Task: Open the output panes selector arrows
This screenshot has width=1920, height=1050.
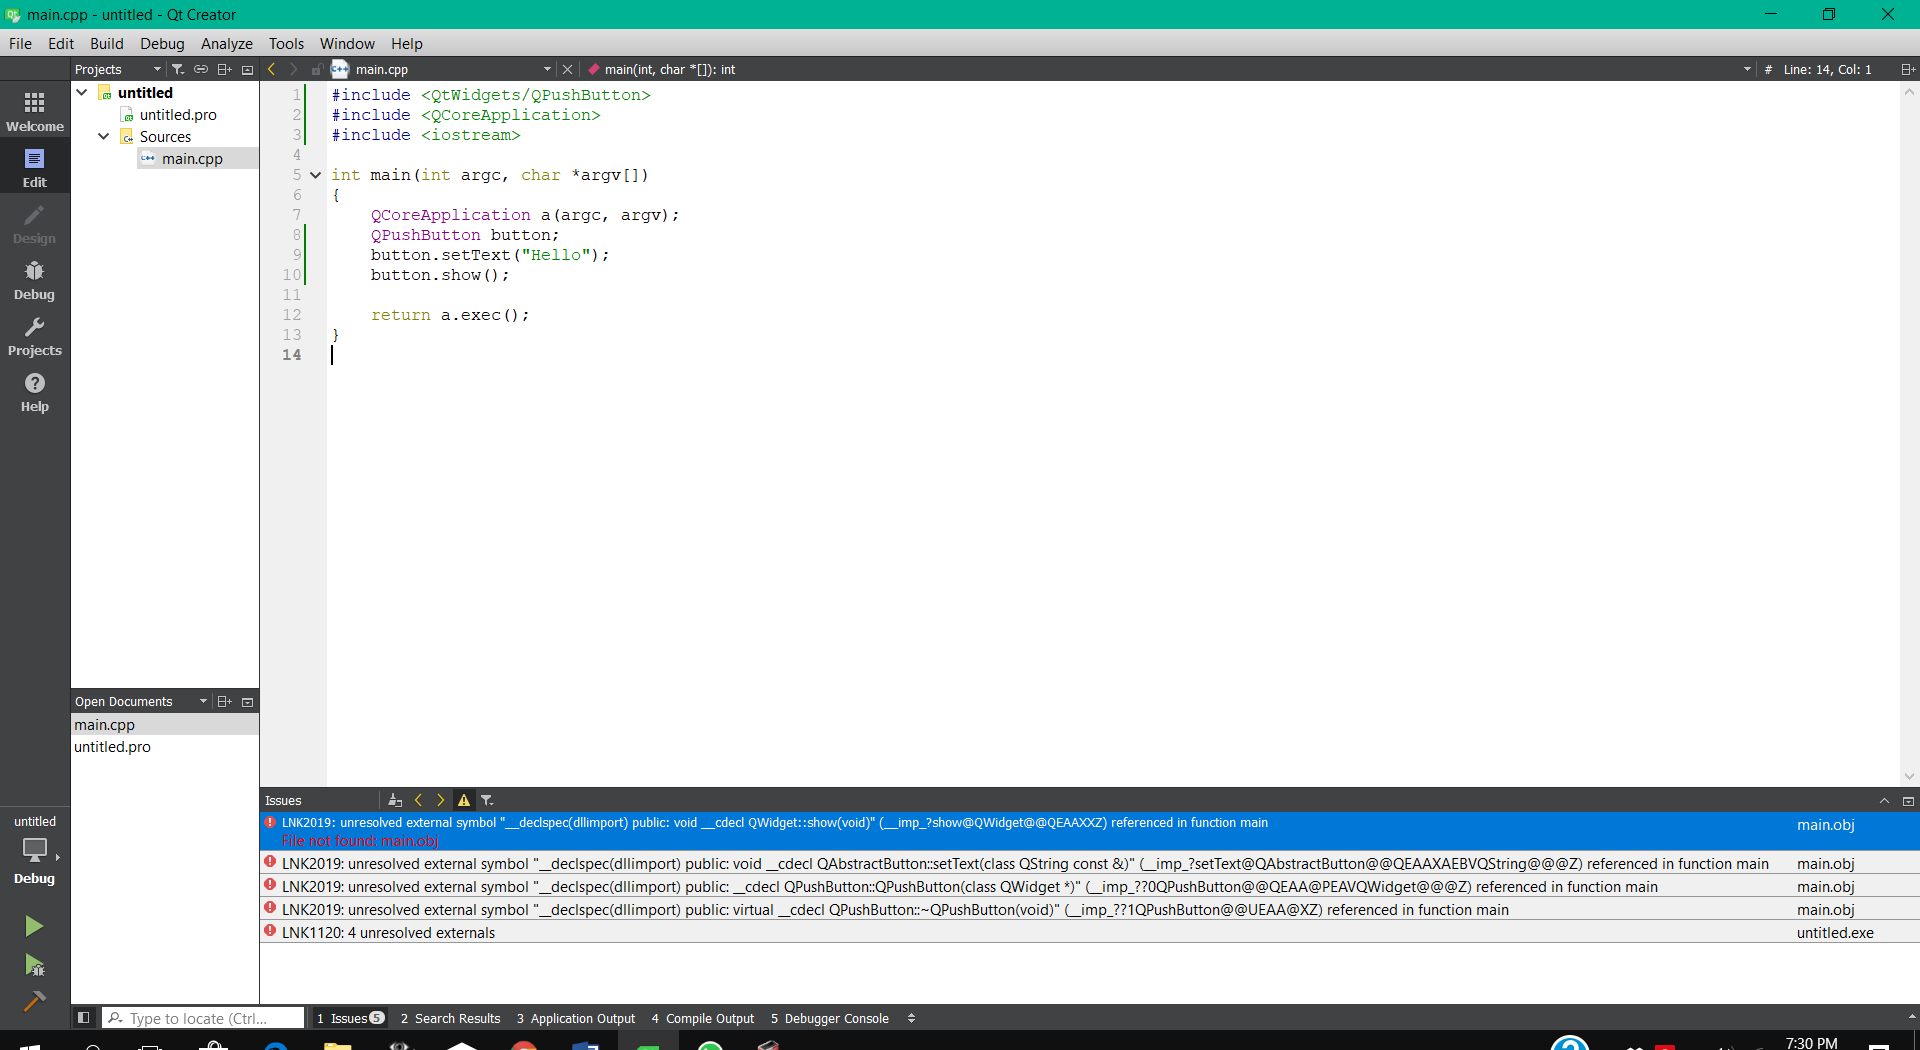Action: pos(911,1018)
